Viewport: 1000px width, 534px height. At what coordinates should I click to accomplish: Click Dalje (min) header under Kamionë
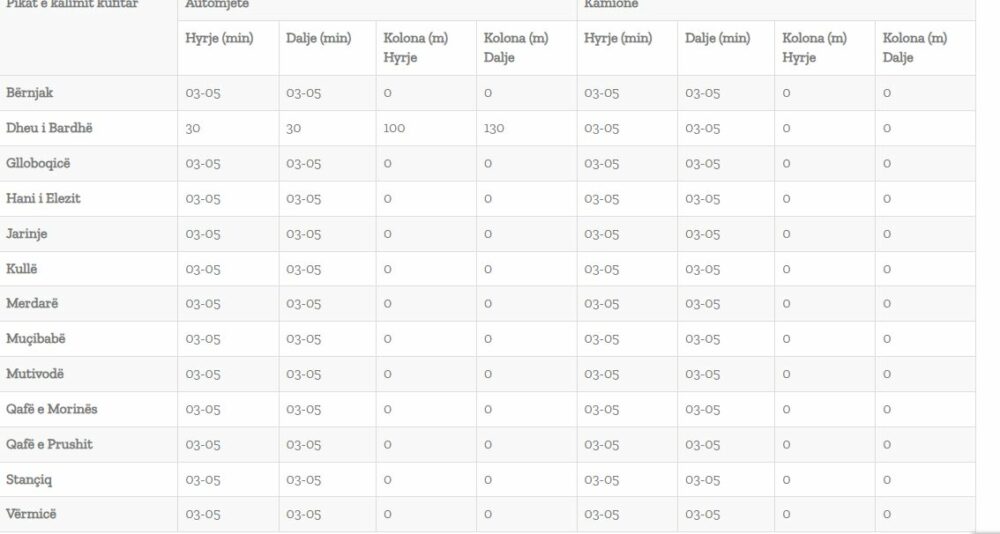(717, 38)
